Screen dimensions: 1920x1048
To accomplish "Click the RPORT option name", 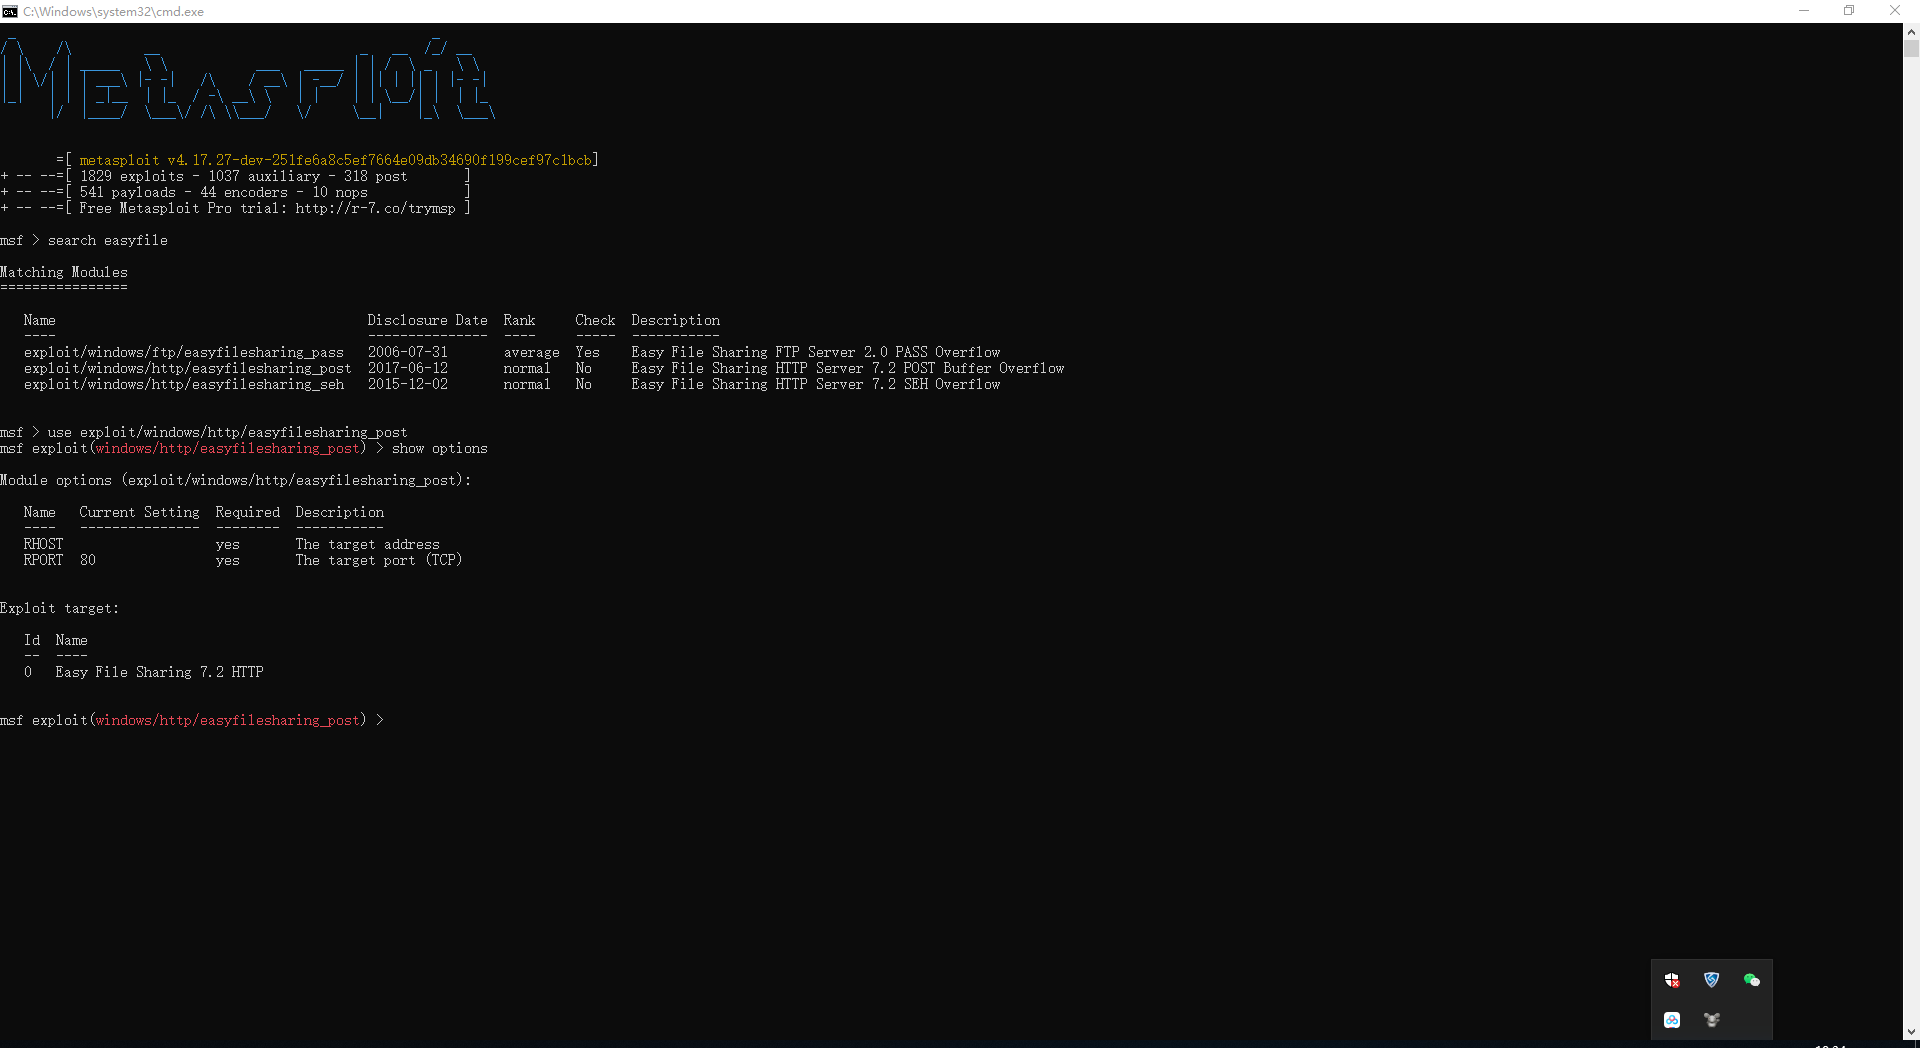I will (x=44, y=560).
